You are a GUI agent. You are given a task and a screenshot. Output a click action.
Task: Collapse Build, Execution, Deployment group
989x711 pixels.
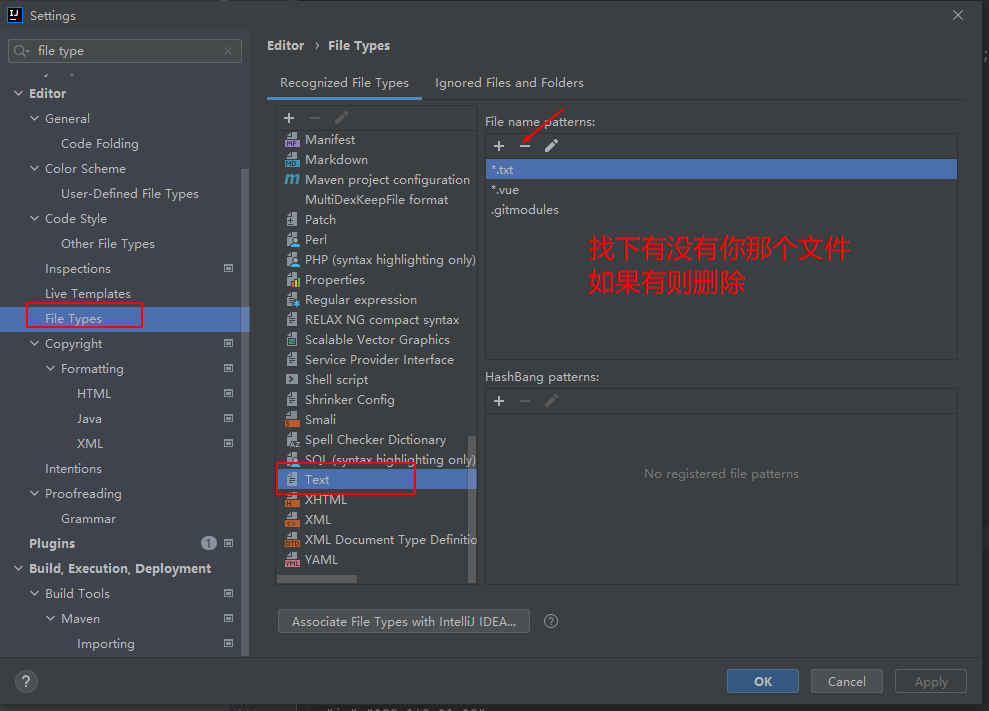18,568
